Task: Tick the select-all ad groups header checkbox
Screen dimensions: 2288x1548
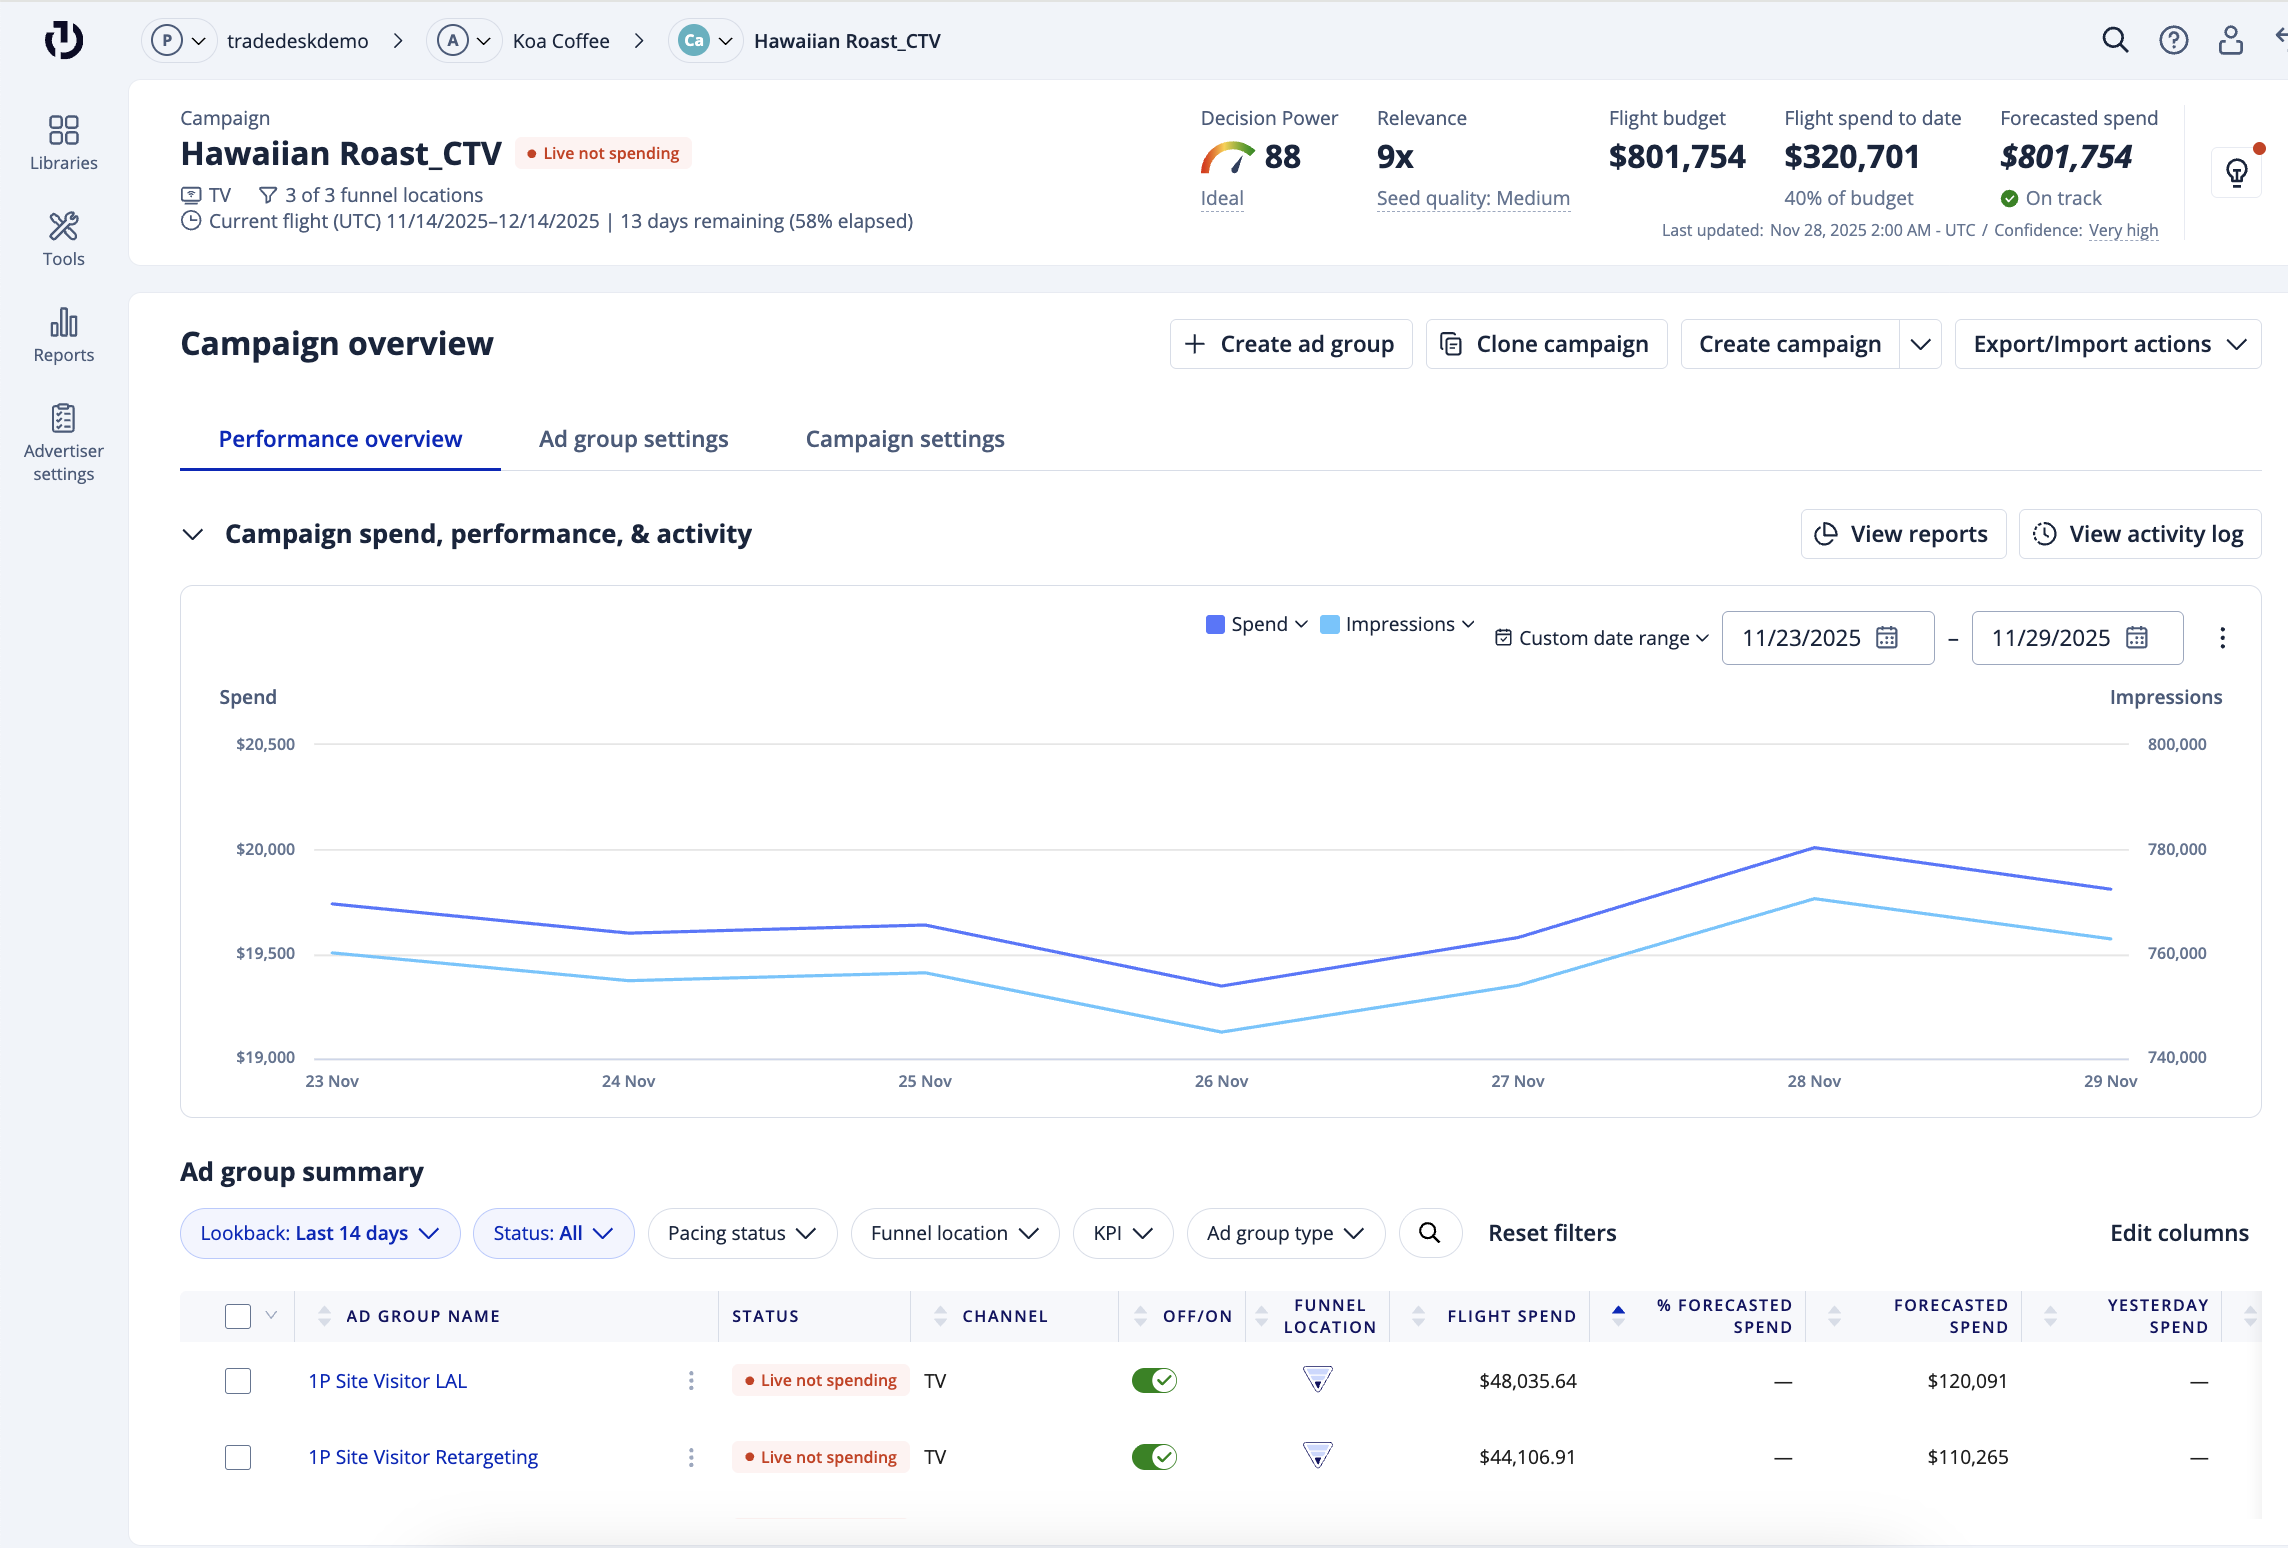Action: pyautogui.click(x=238, y=1316)
